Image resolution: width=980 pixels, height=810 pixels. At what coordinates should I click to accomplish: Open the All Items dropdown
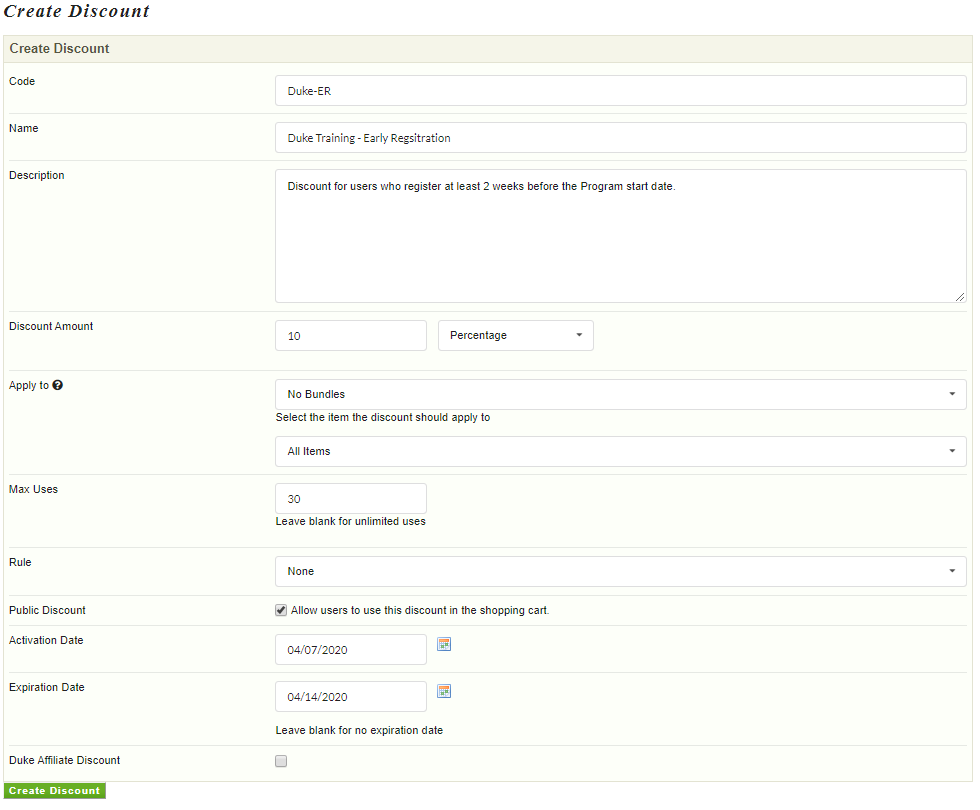[621, 451]
